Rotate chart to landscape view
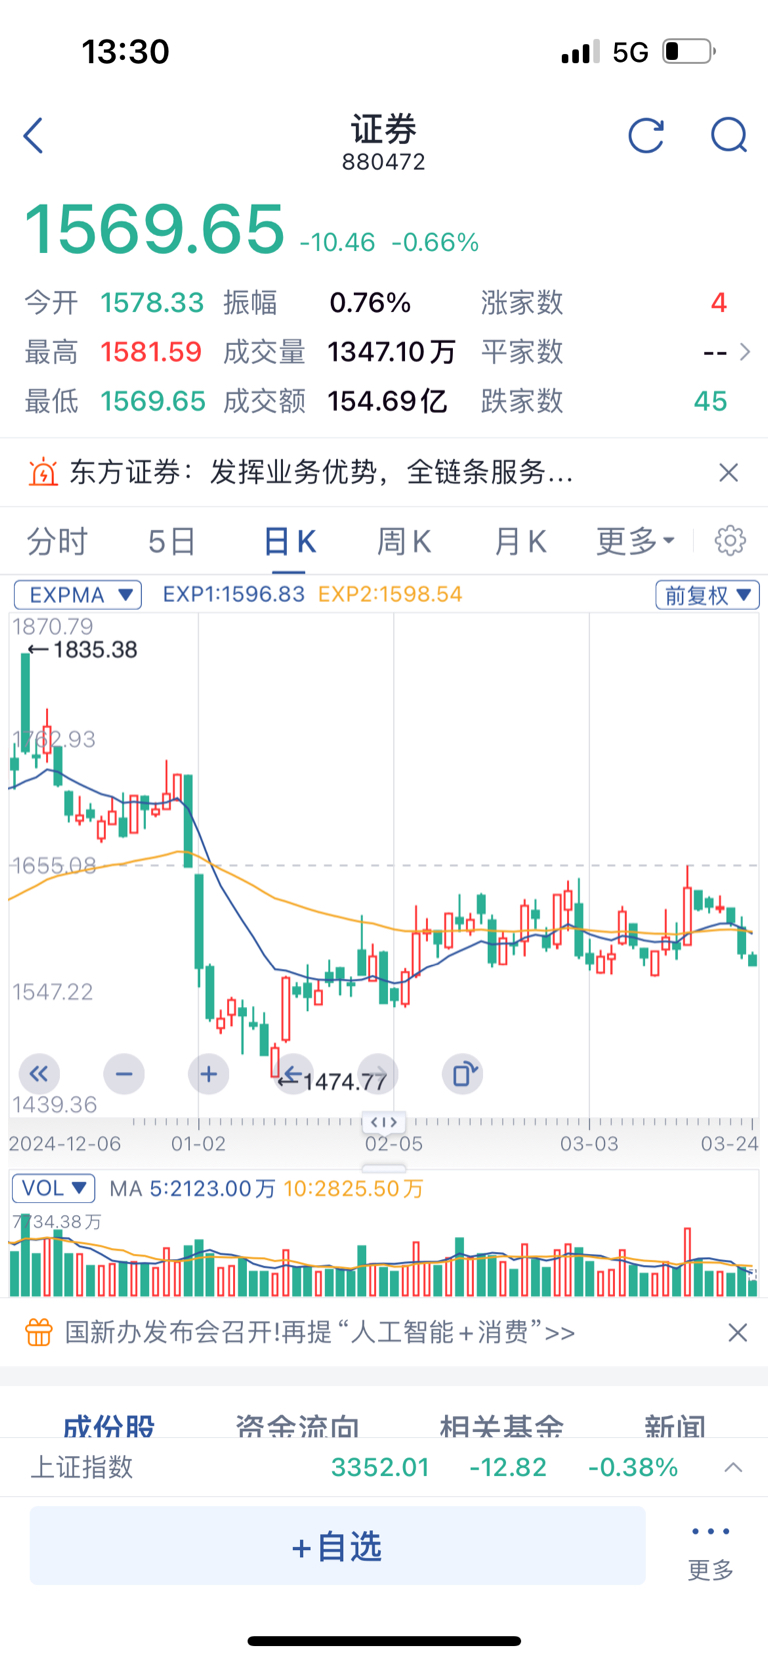This screenshot has height=1663, width=768. [x=462, y=1074]
